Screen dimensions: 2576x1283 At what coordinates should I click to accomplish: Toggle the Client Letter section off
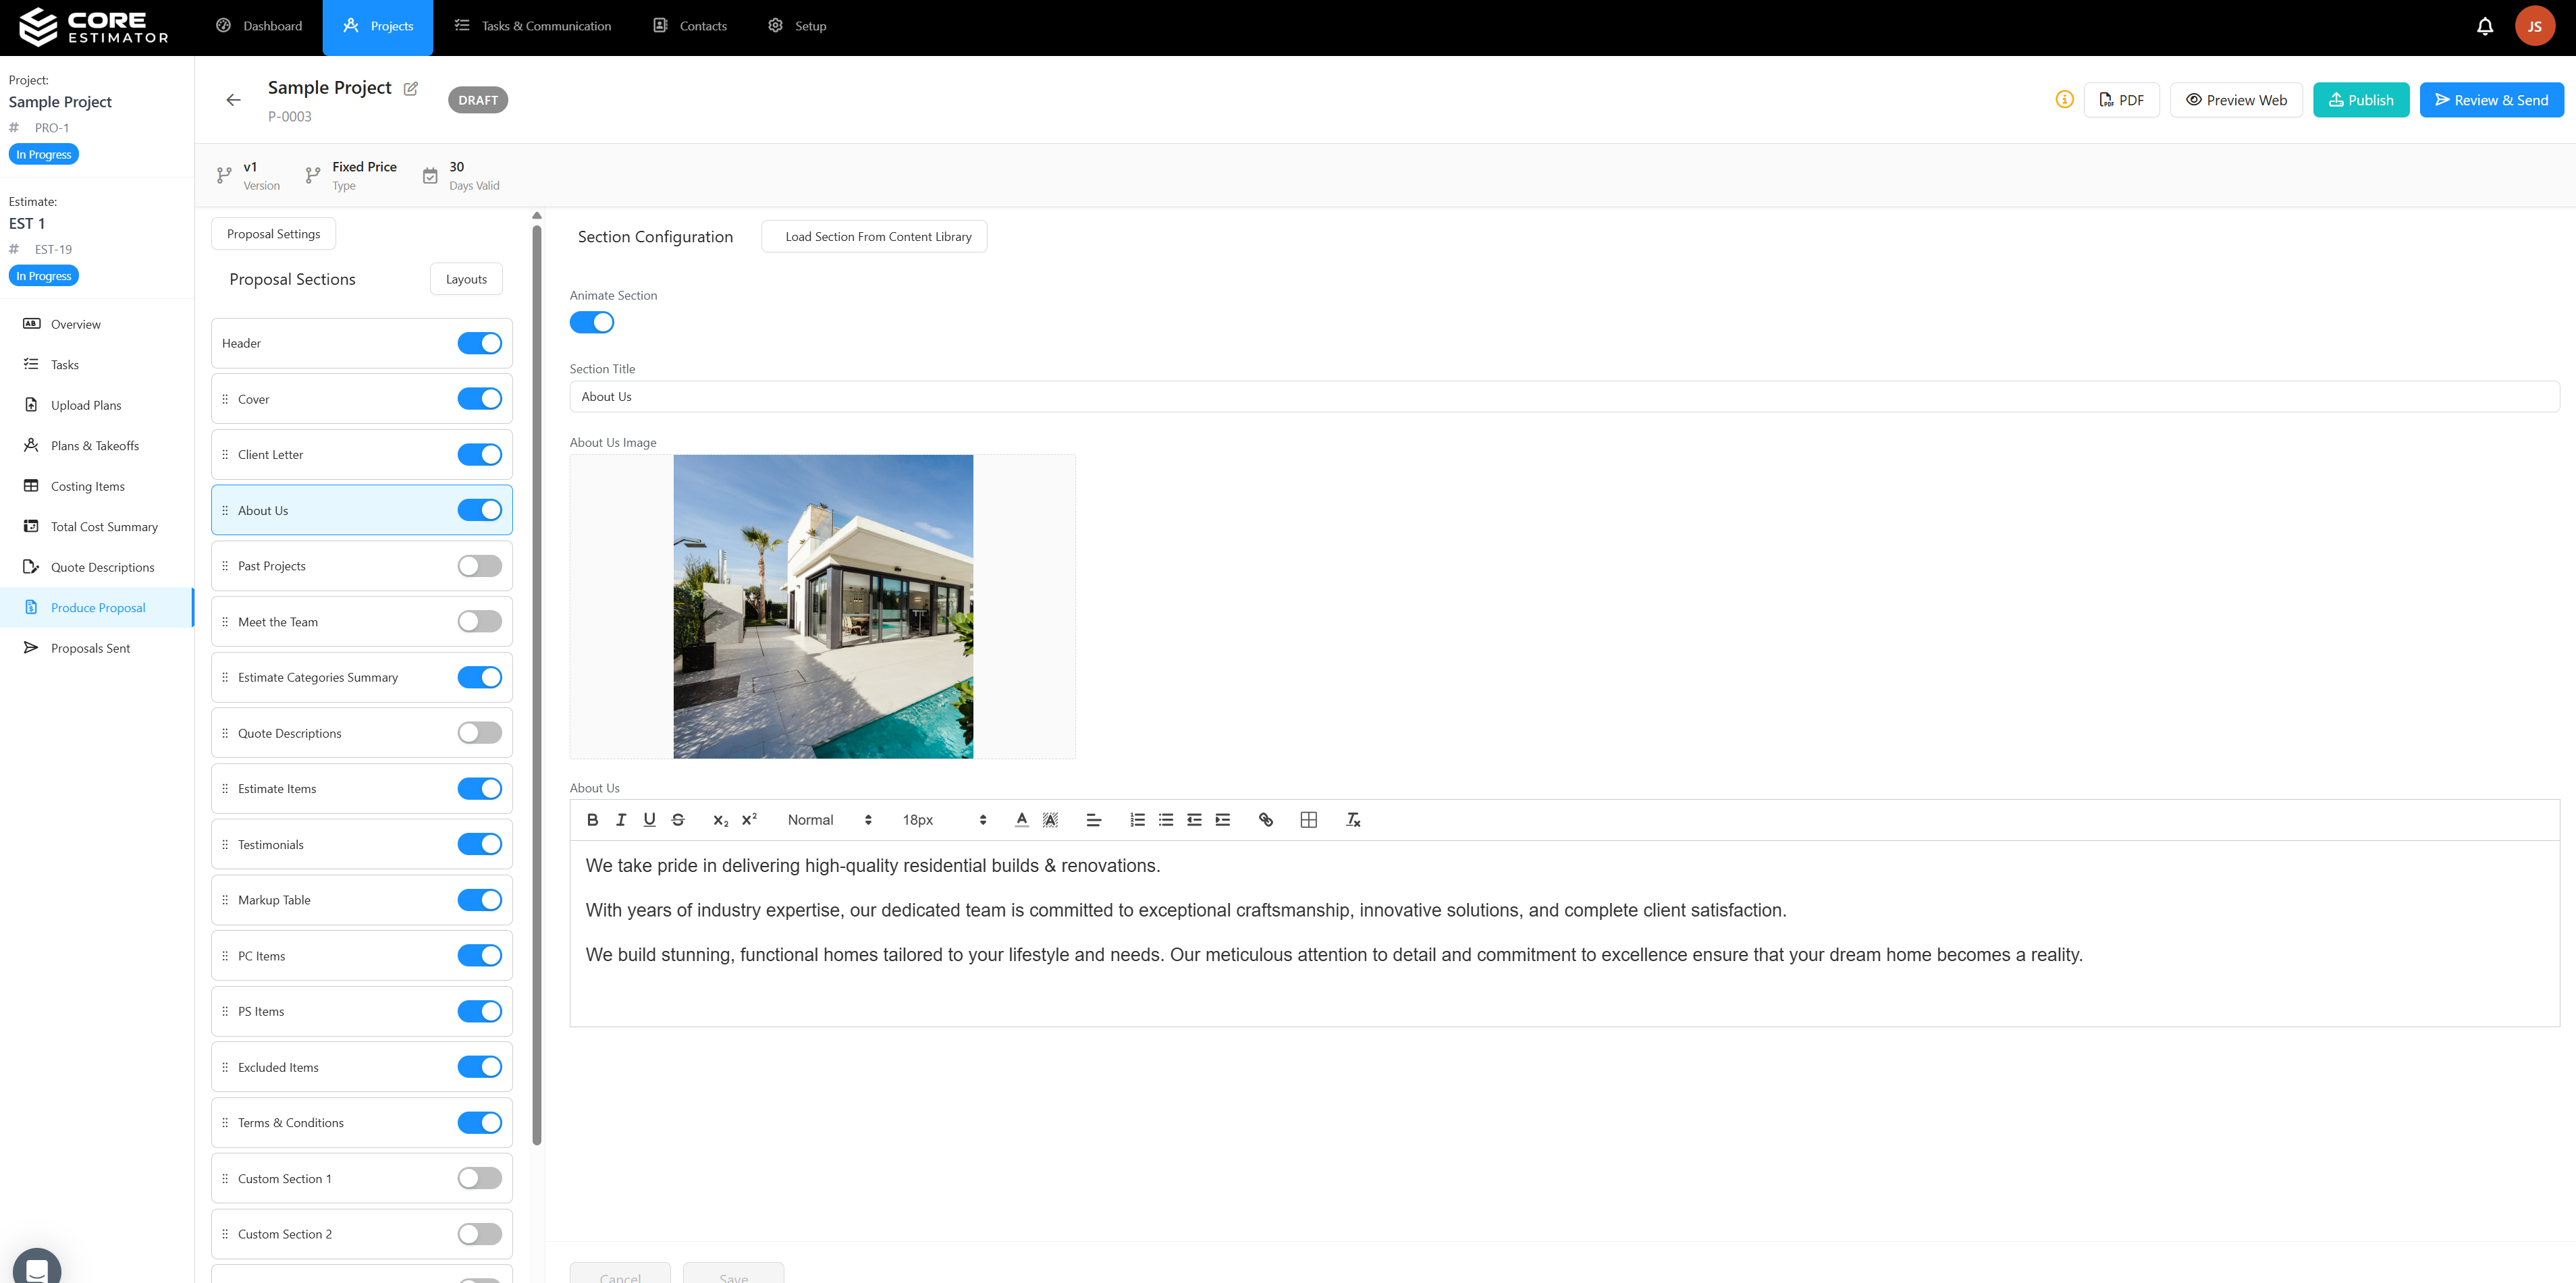[x=480, y=455]
